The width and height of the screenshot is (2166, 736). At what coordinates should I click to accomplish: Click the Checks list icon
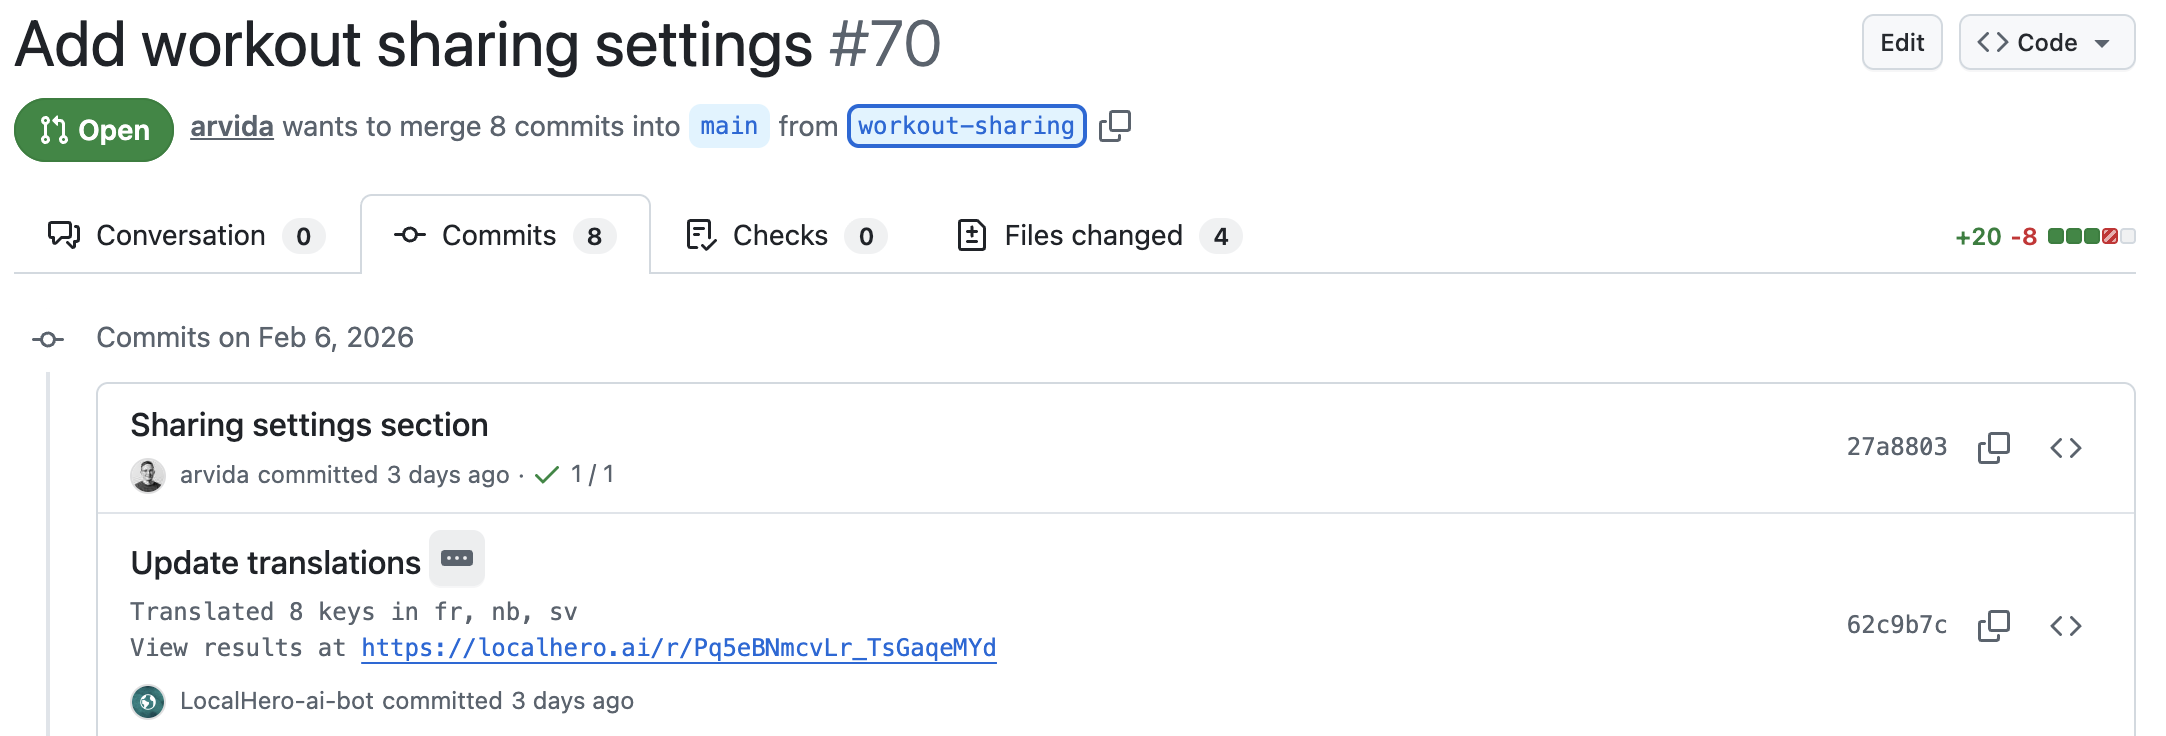pyautogui.click(x=701, y=235)
